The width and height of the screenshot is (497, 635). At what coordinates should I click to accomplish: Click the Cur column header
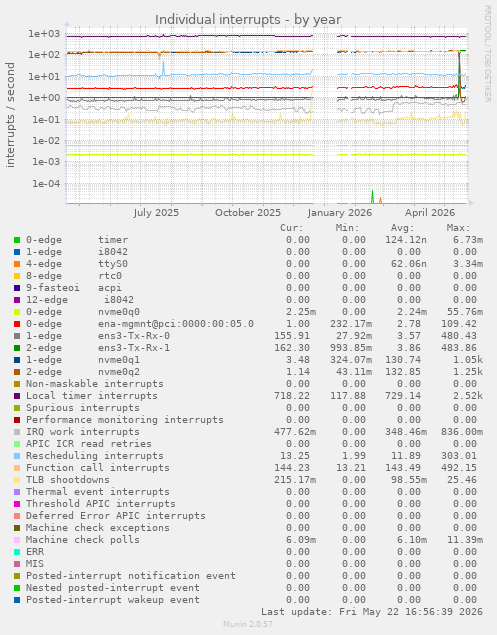click(292, 228)
